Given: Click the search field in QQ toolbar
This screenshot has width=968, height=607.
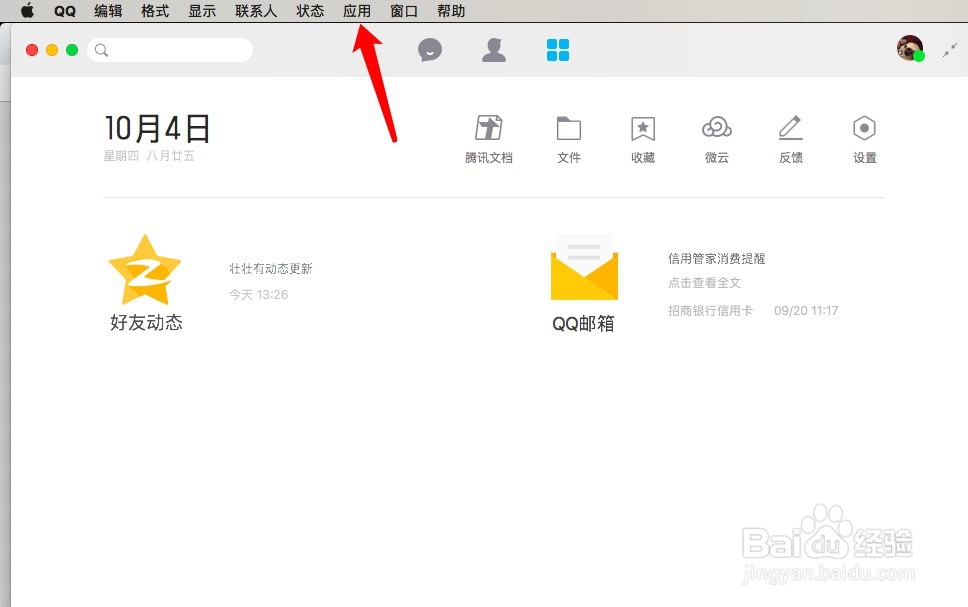Looking at the screenshot, I should point(170,50).
